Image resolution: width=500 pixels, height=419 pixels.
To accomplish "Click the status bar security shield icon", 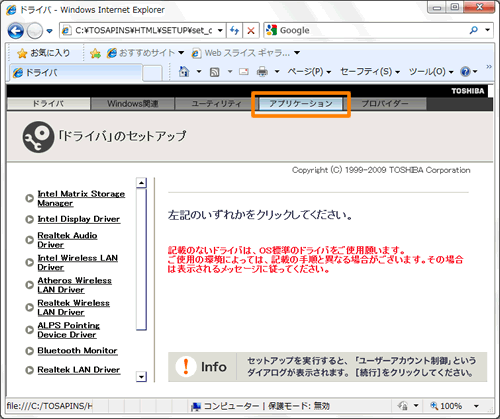I will tap(403, 406).
